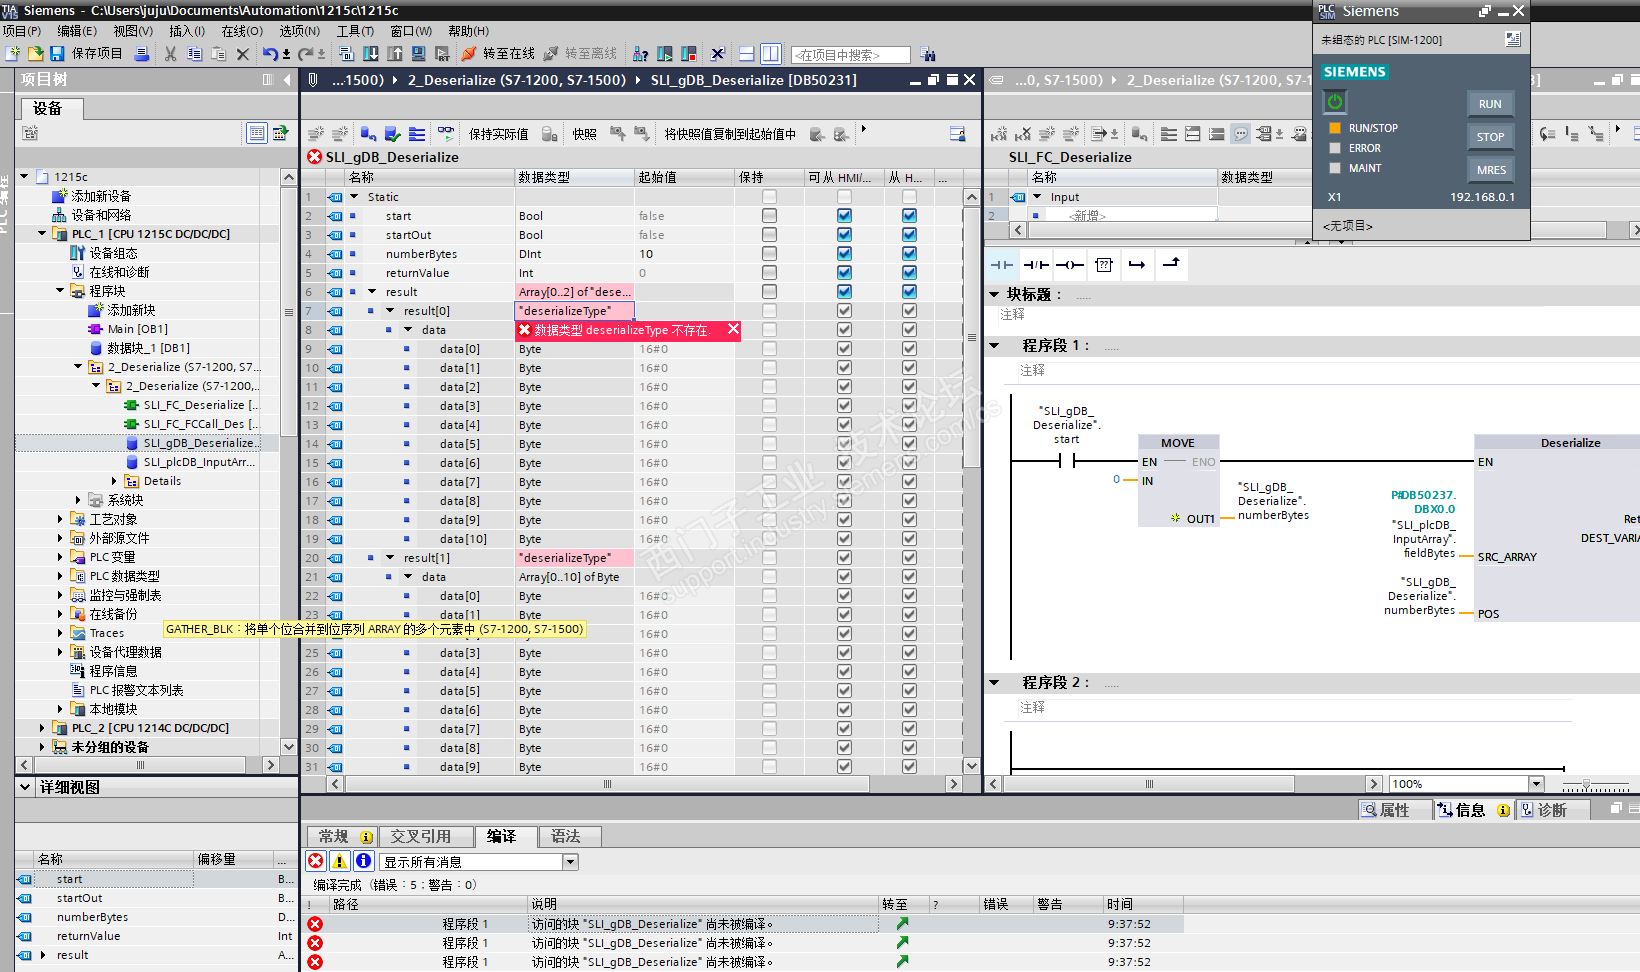
Task: Click the project search input field
Action: click(850, 55)
